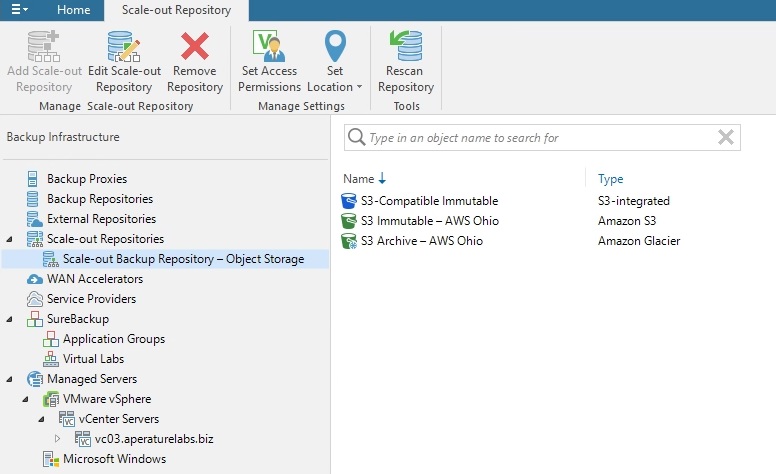Click the Type column header
Viewport: 776px width, 474px height.
[610, 179]
